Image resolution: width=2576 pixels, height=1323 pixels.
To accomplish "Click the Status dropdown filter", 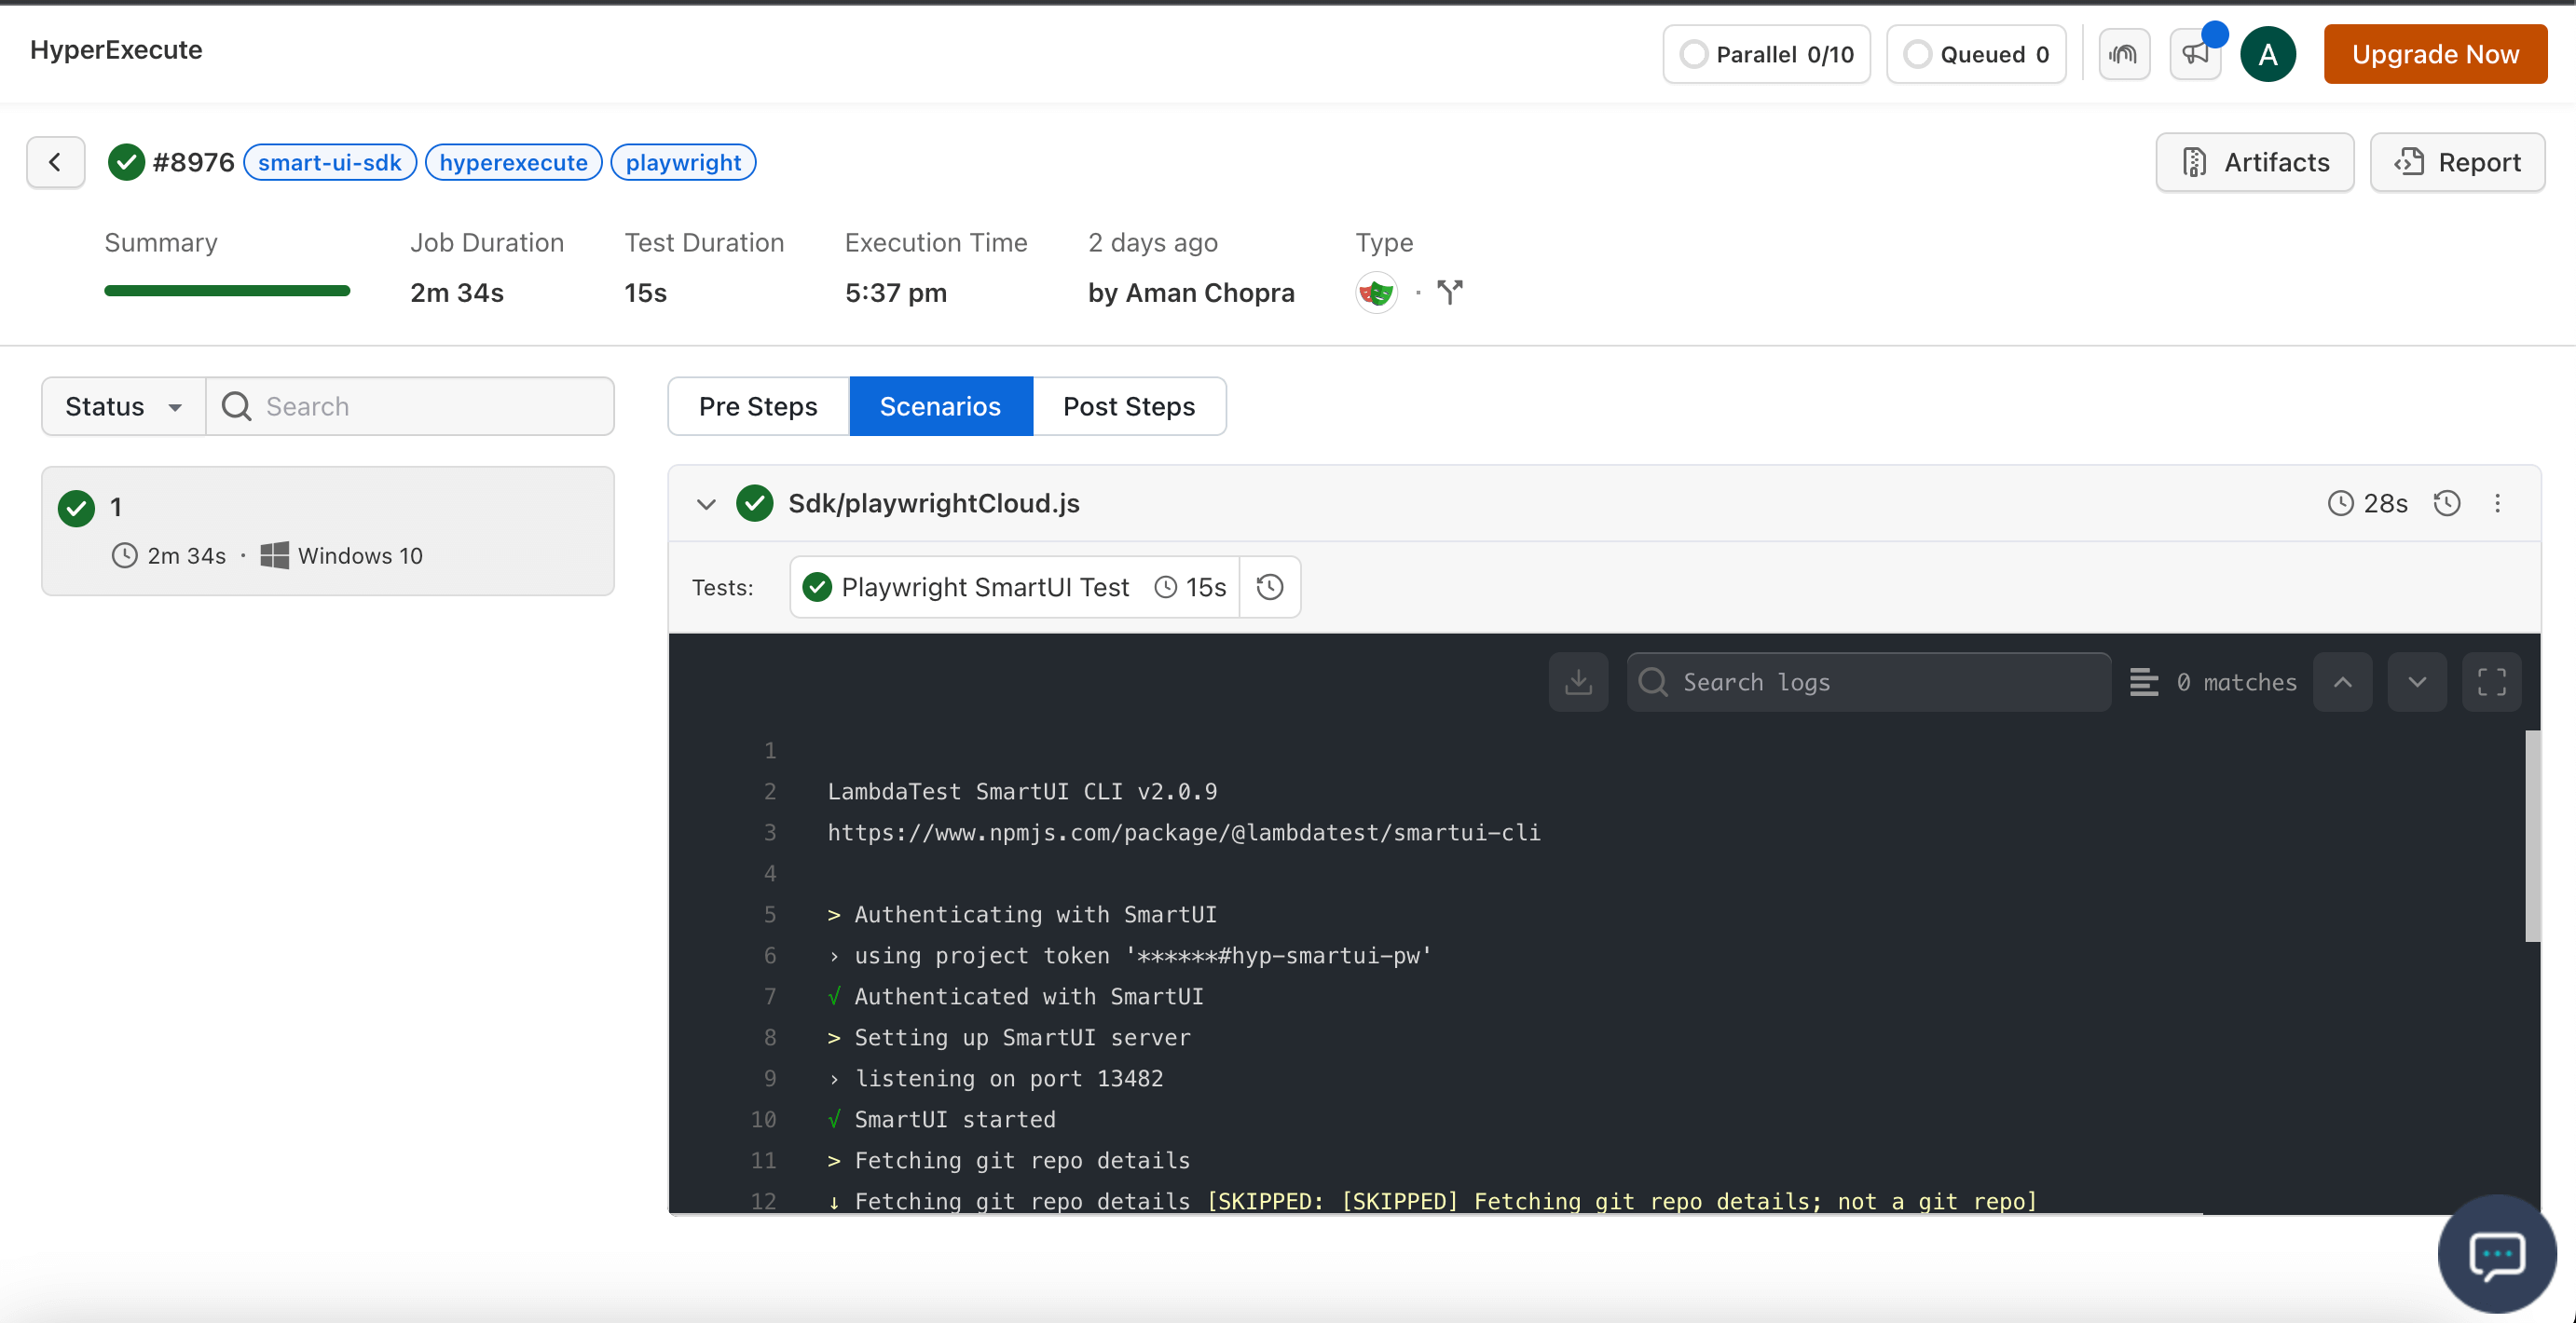I will tap(120, 405).
